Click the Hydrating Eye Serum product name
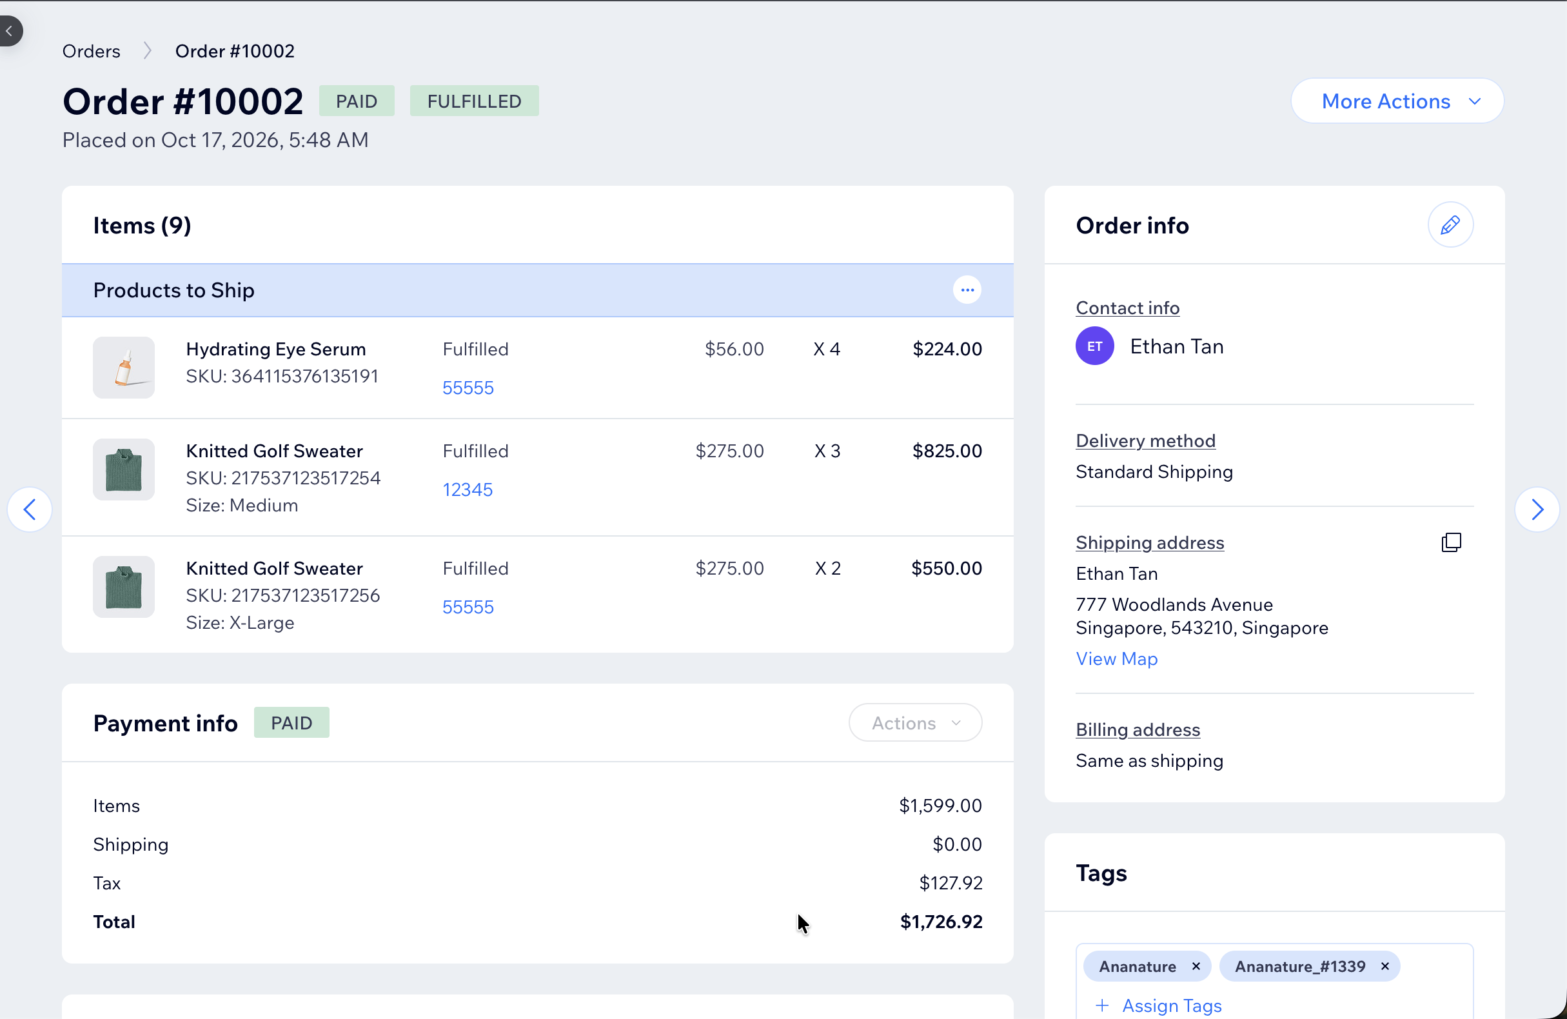The height and width of the screenshot is (1019, 1567). [276, 349]
